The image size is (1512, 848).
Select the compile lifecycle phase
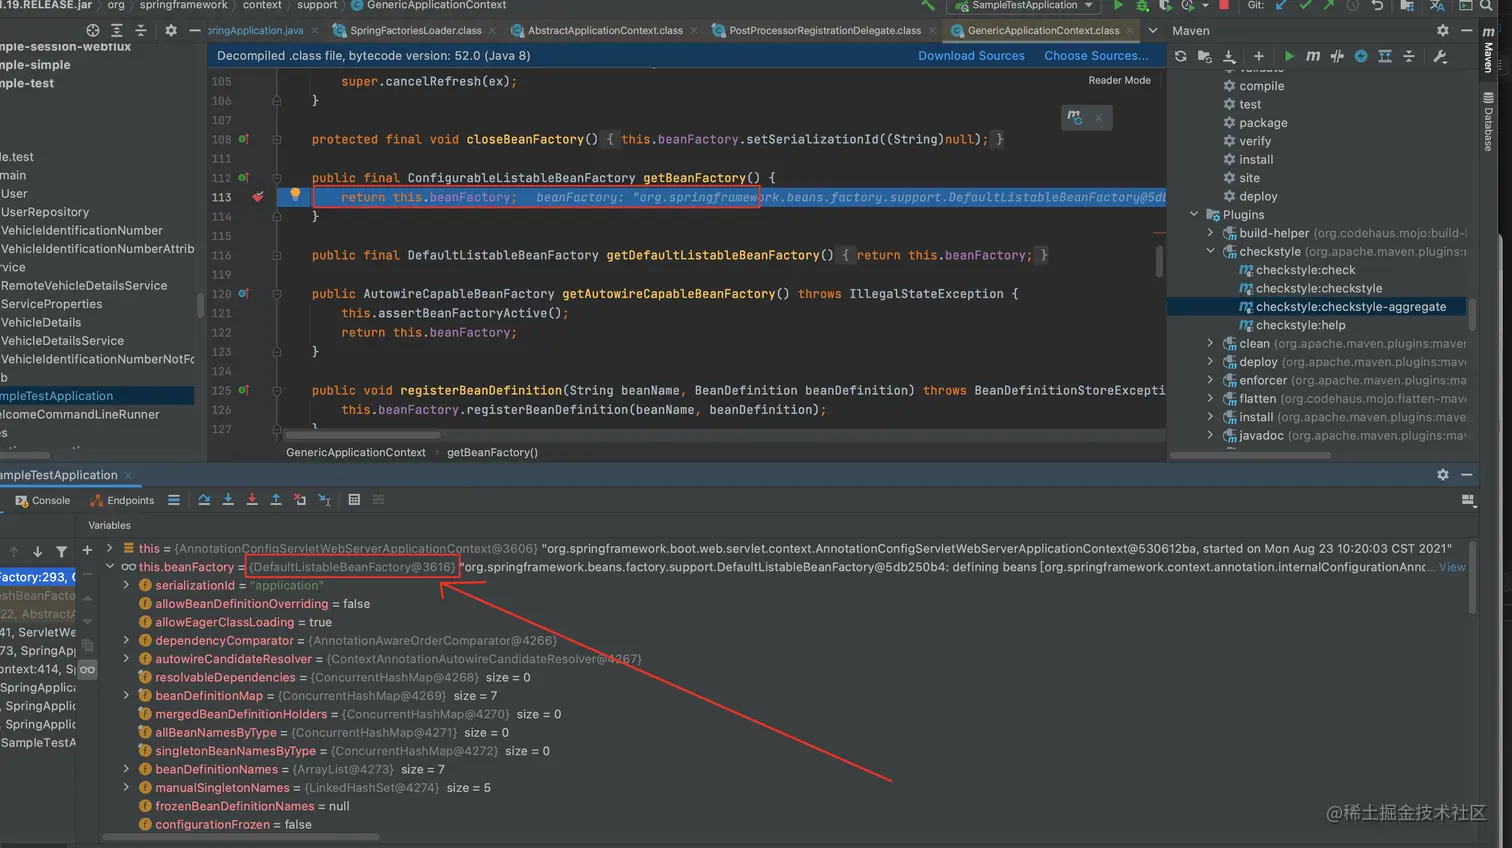[x=1261, y=86]
